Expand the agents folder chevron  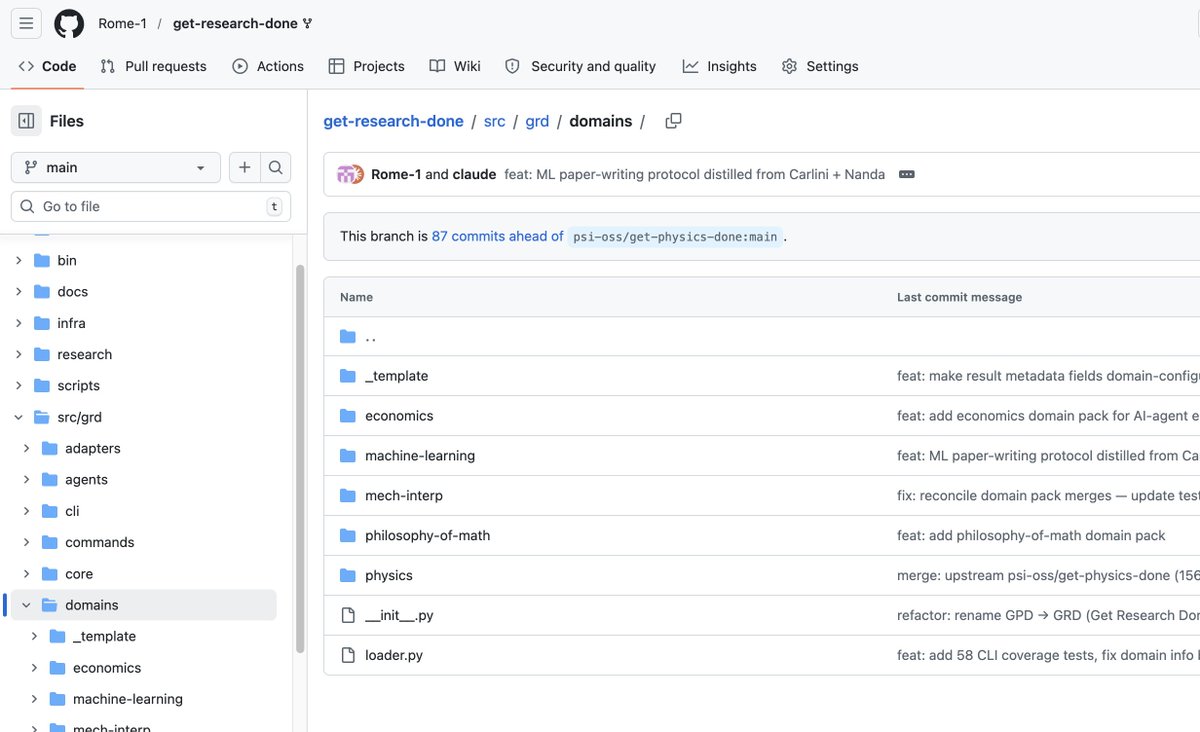[26, 479]
